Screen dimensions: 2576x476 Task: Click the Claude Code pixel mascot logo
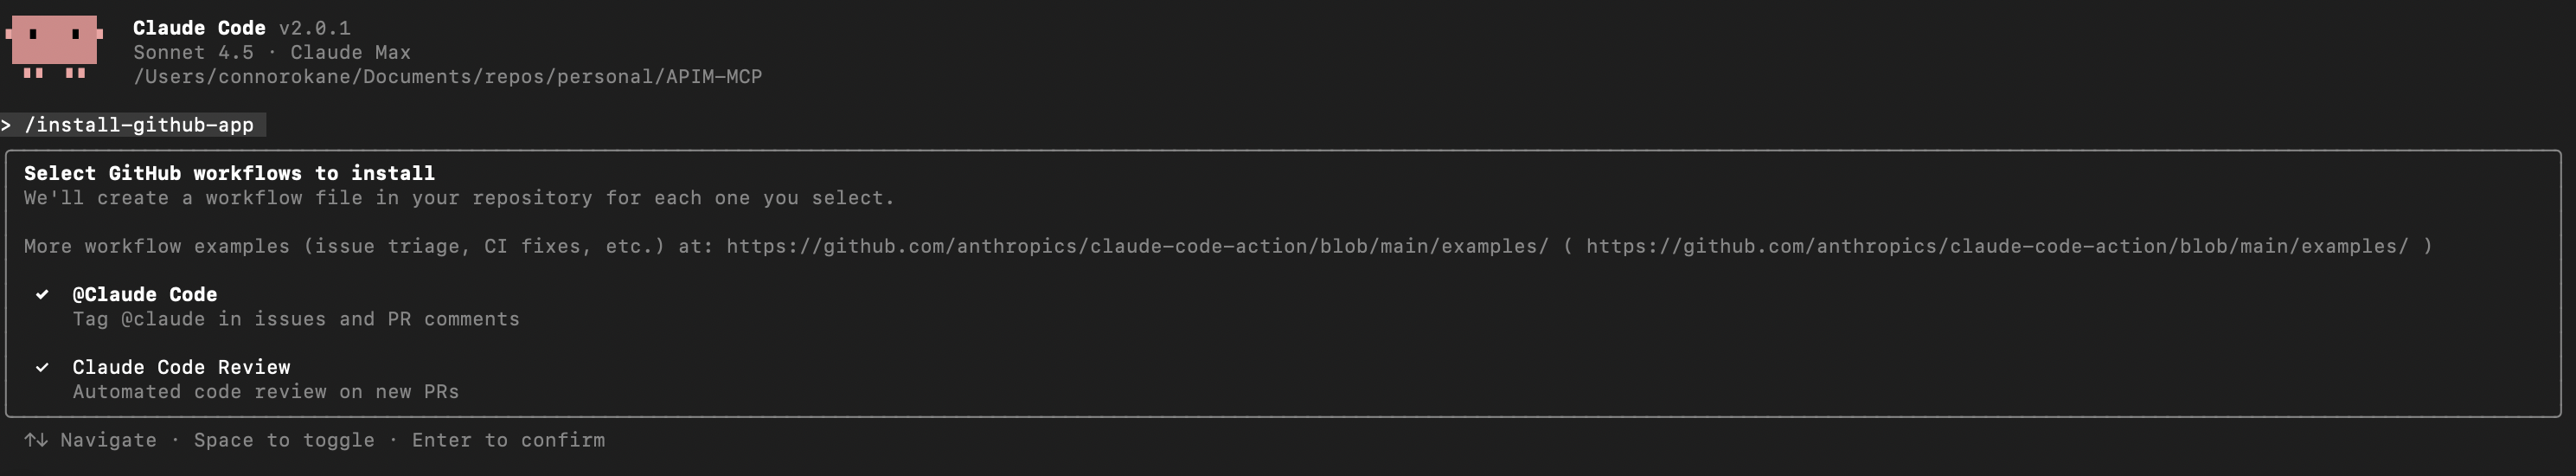tap(54, 45)
